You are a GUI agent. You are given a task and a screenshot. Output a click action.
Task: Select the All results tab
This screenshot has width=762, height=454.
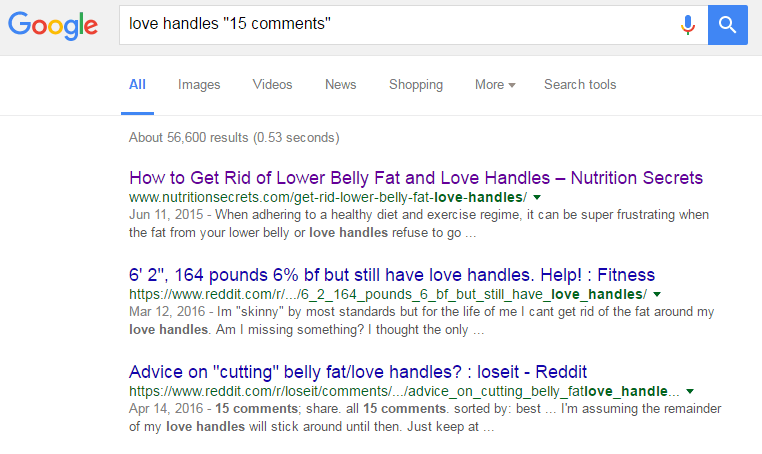point(137,85)
